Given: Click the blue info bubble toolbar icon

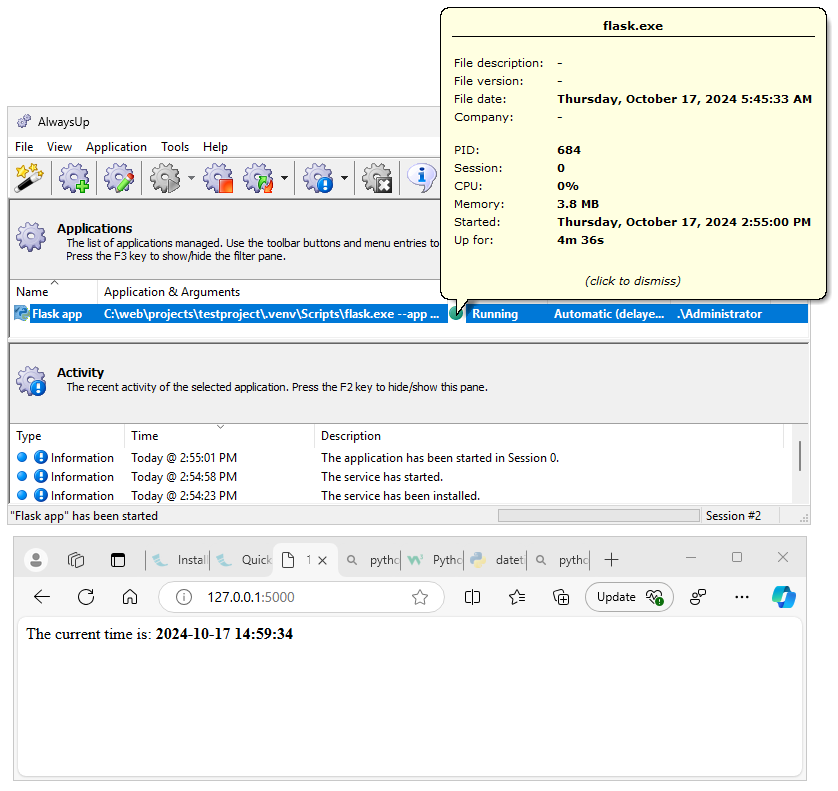Looking at the screenshot, I should 421,179.
